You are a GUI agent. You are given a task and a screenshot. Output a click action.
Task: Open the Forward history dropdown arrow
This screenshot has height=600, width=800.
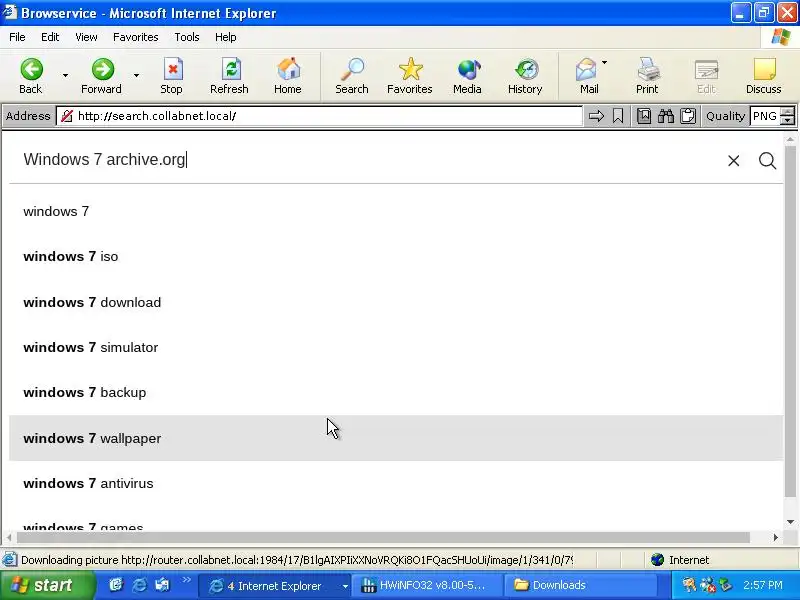tap(136, 76)
